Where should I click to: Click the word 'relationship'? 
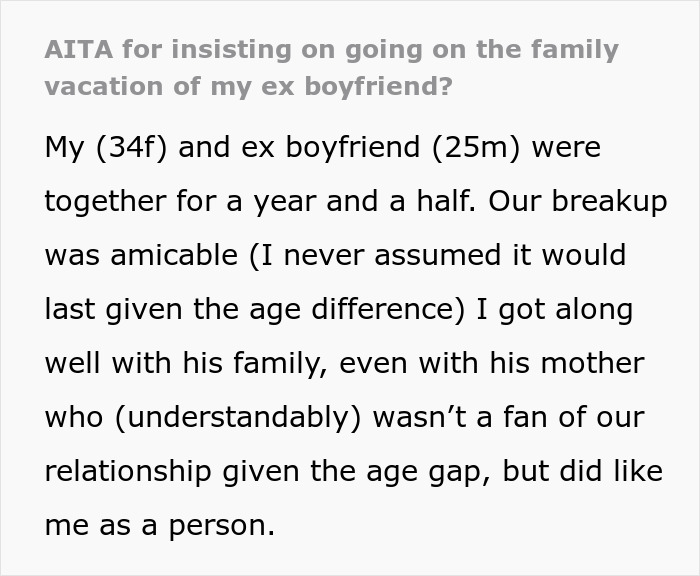[129, 471]
